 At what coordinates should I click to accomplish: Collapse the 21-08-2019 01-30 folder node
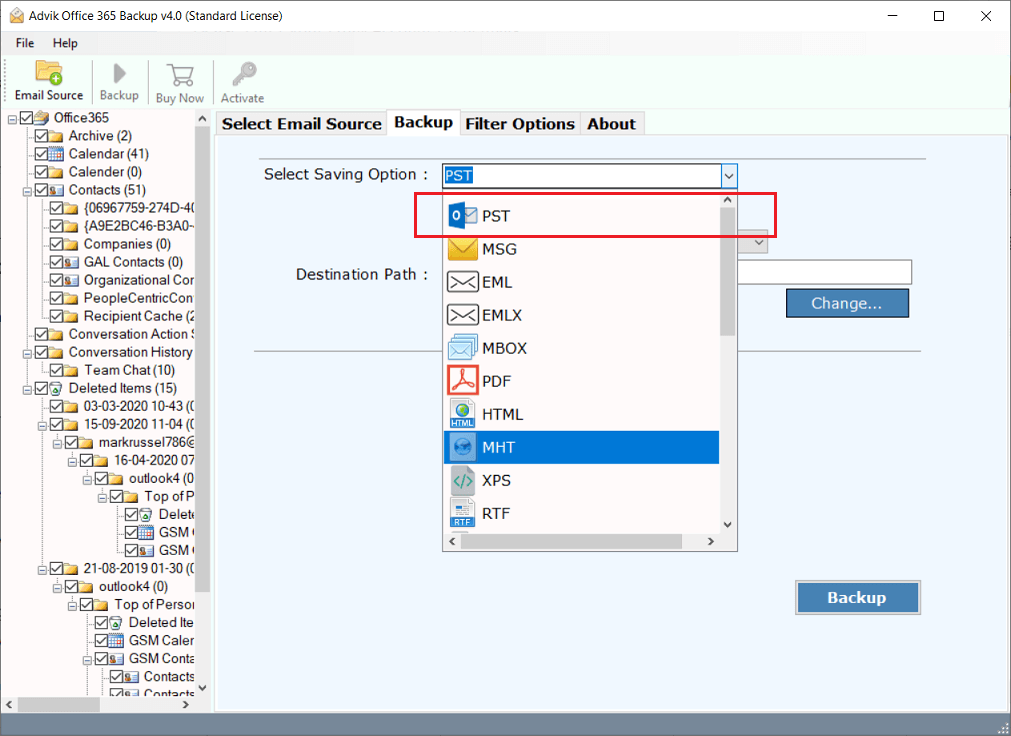coord(42,571)
